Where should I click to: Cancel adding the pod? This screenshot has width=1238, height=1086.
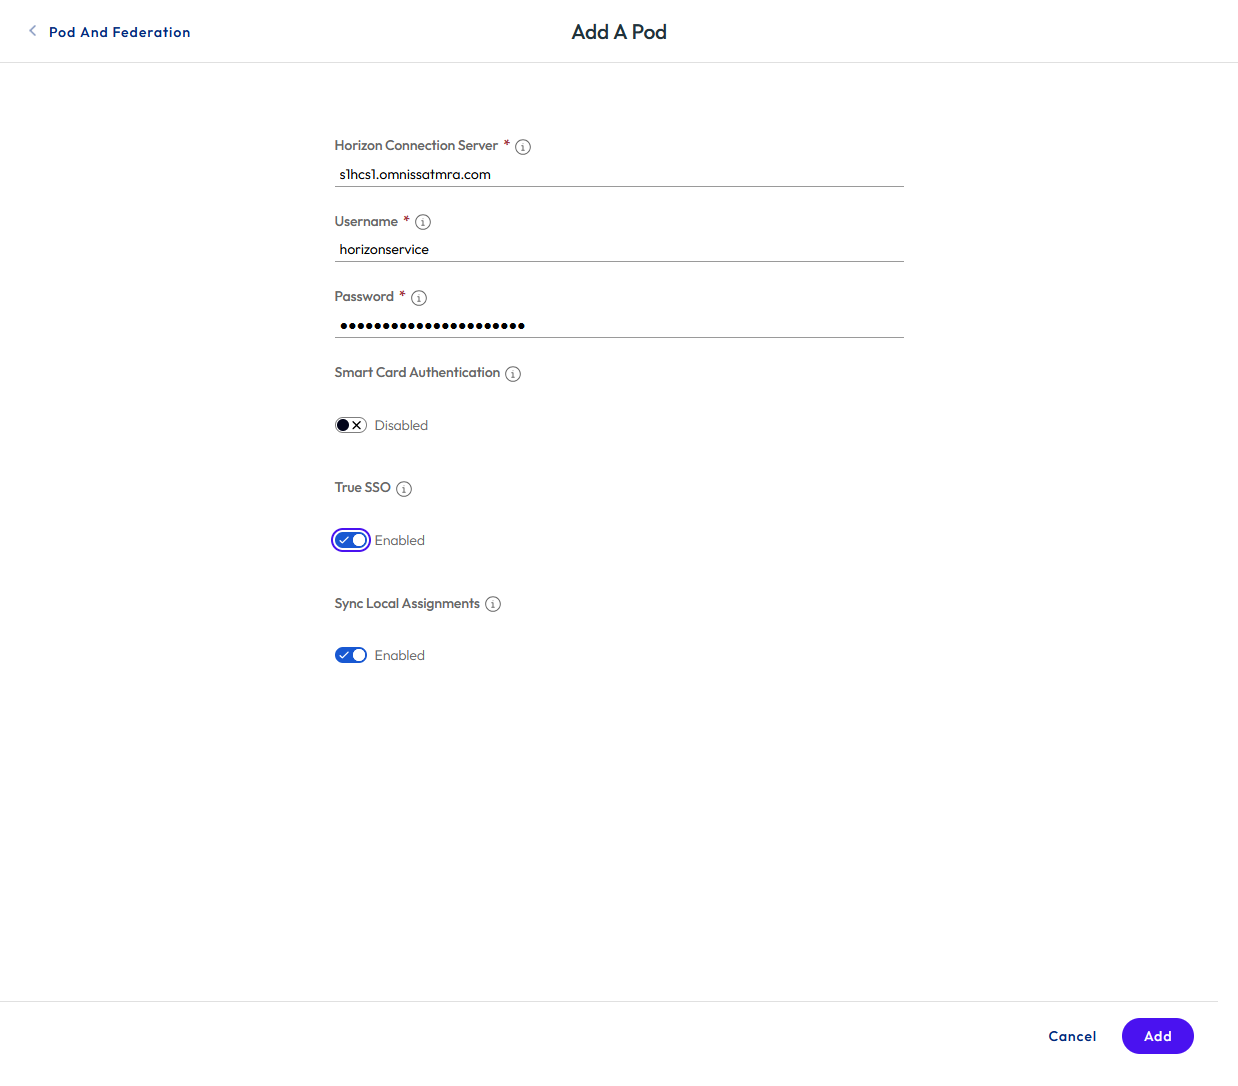tap(1072, 1036)
